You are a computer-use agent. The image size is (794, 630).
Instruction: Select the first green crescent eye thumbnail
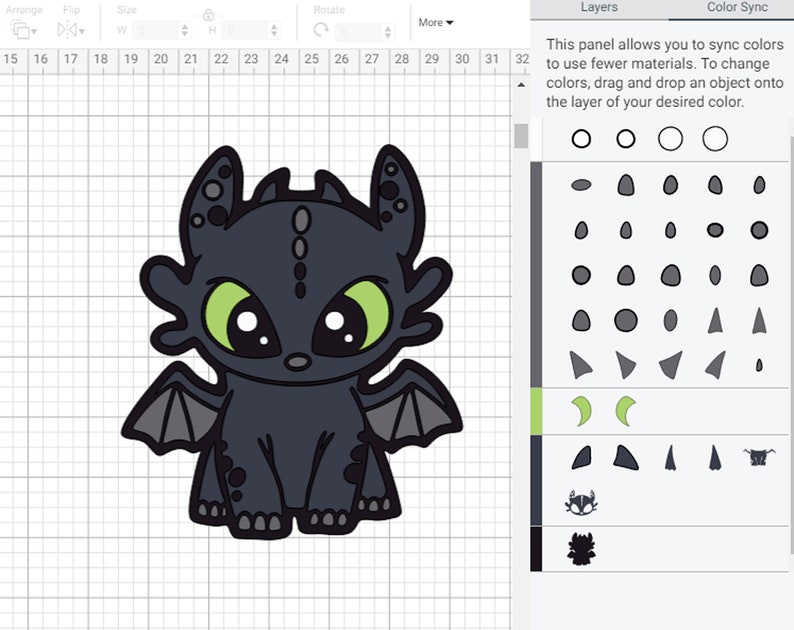point(581,411)
